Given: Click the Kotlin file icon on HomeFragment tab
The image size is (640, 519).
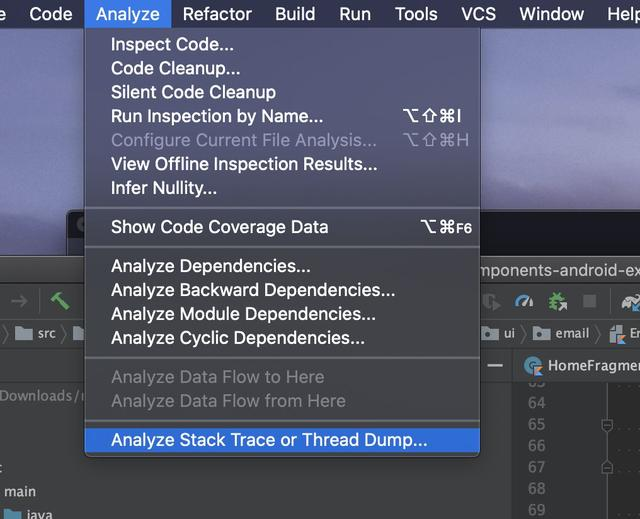Looking at the screenshot, I should (533, 366).
